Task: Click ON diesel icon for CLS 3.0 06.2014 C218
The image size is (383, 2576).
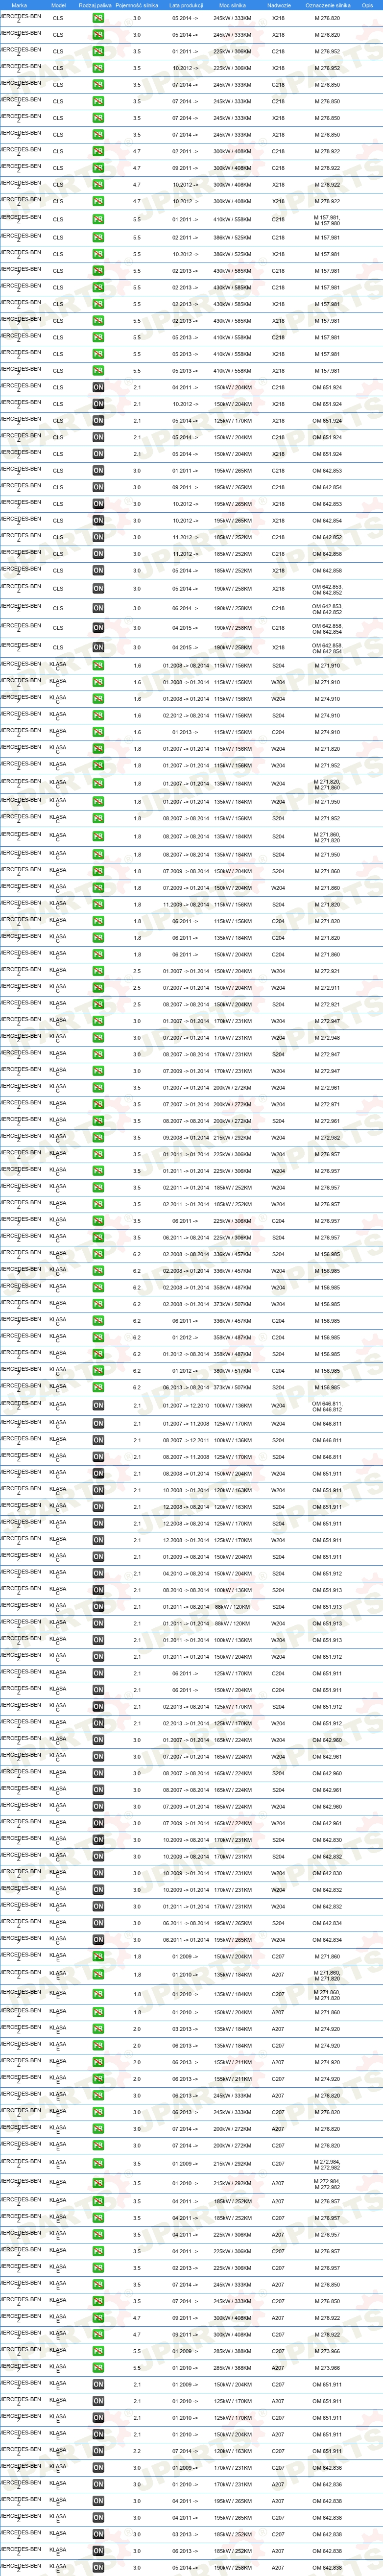Action: coord(98,608)
